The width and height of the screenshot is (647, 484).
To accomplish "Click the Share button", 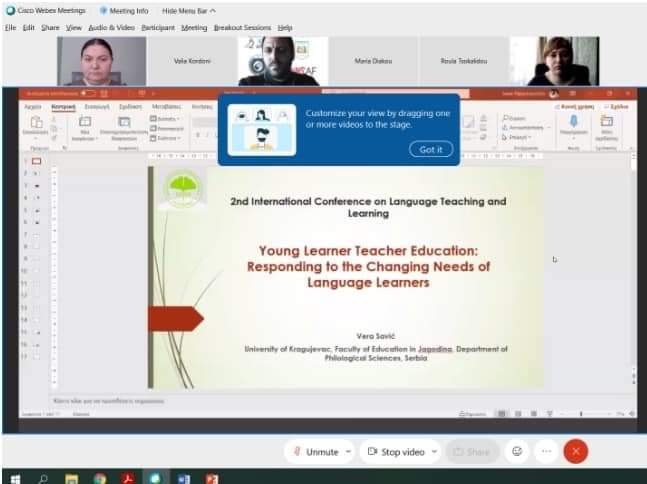I will click(472, 452).
